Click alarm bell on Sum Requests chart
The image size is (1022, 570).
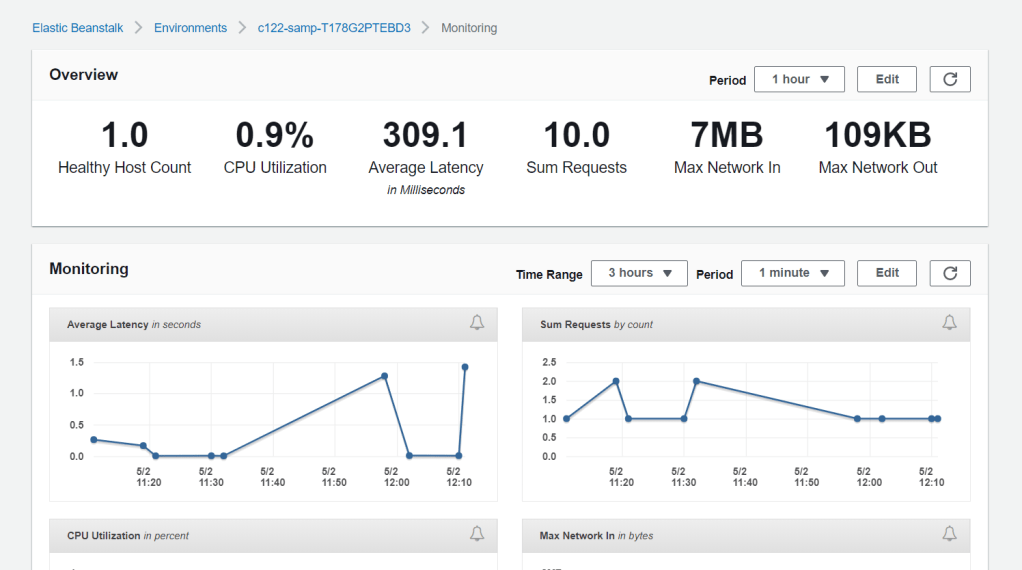point(949,322)
